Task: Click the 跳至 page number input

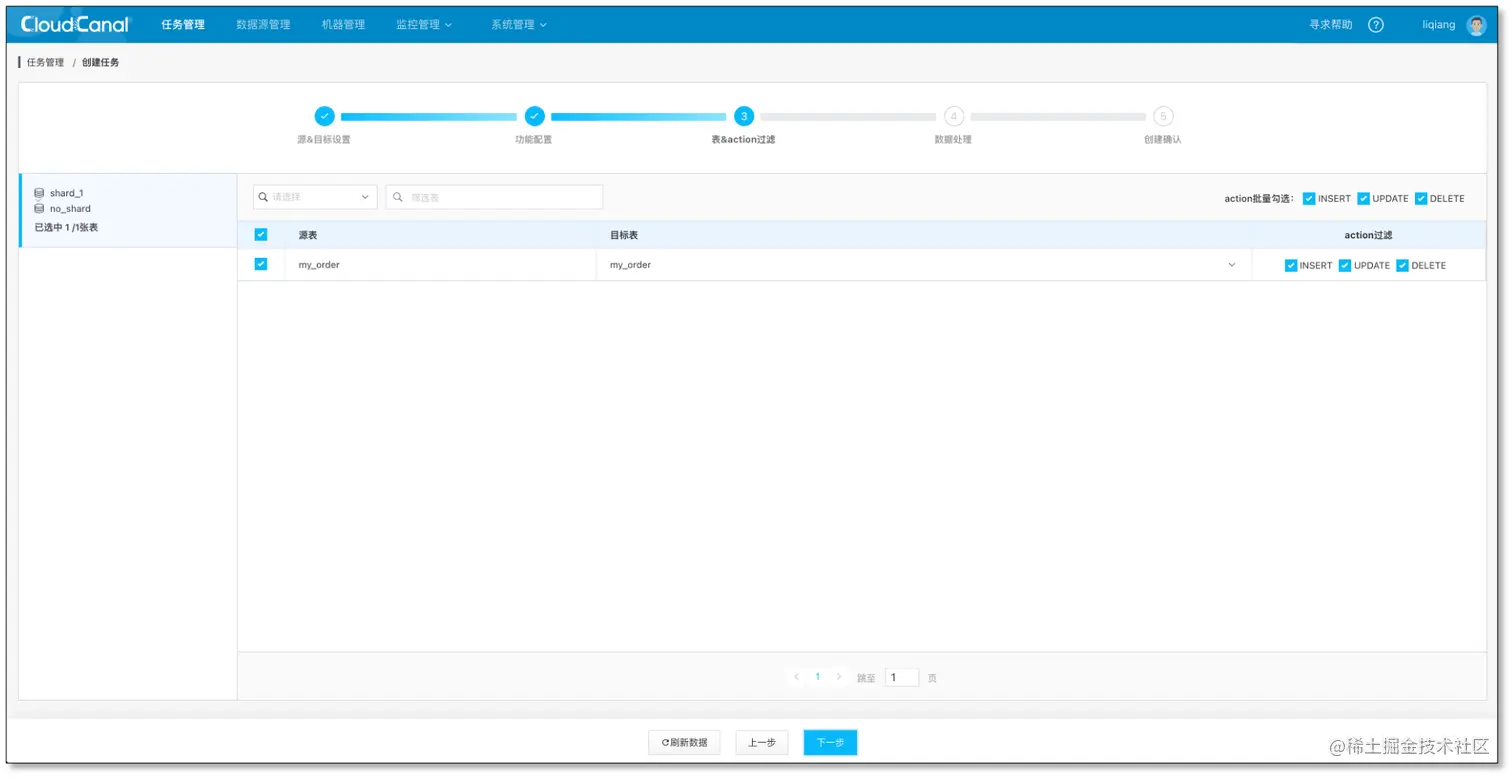Action: (x=902, y=677)
